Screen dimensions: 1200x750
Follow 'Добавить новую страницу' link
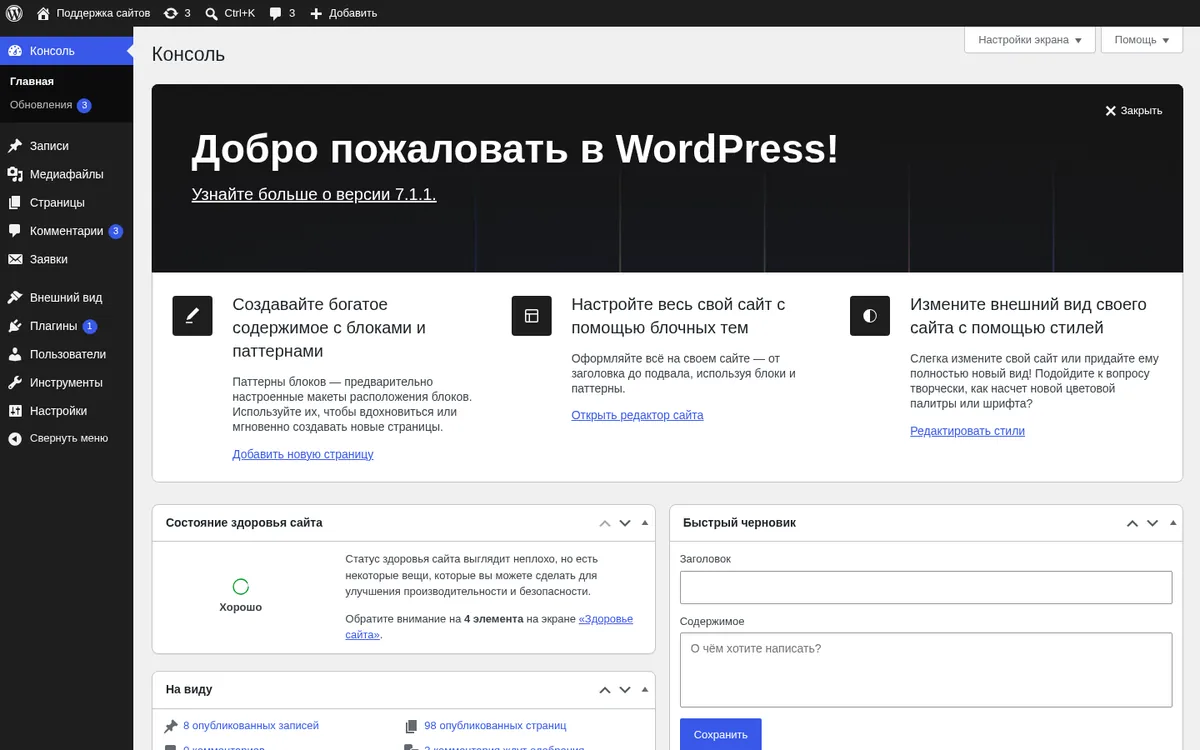303,454
